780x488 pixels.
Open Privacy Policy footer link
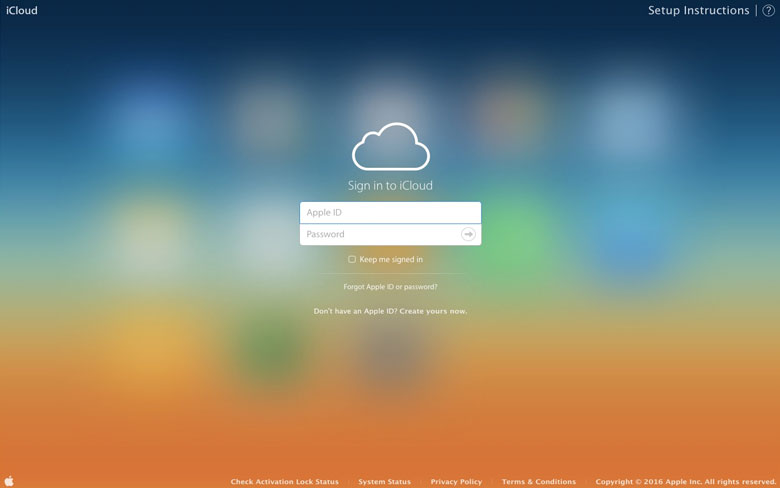(456, 482)
